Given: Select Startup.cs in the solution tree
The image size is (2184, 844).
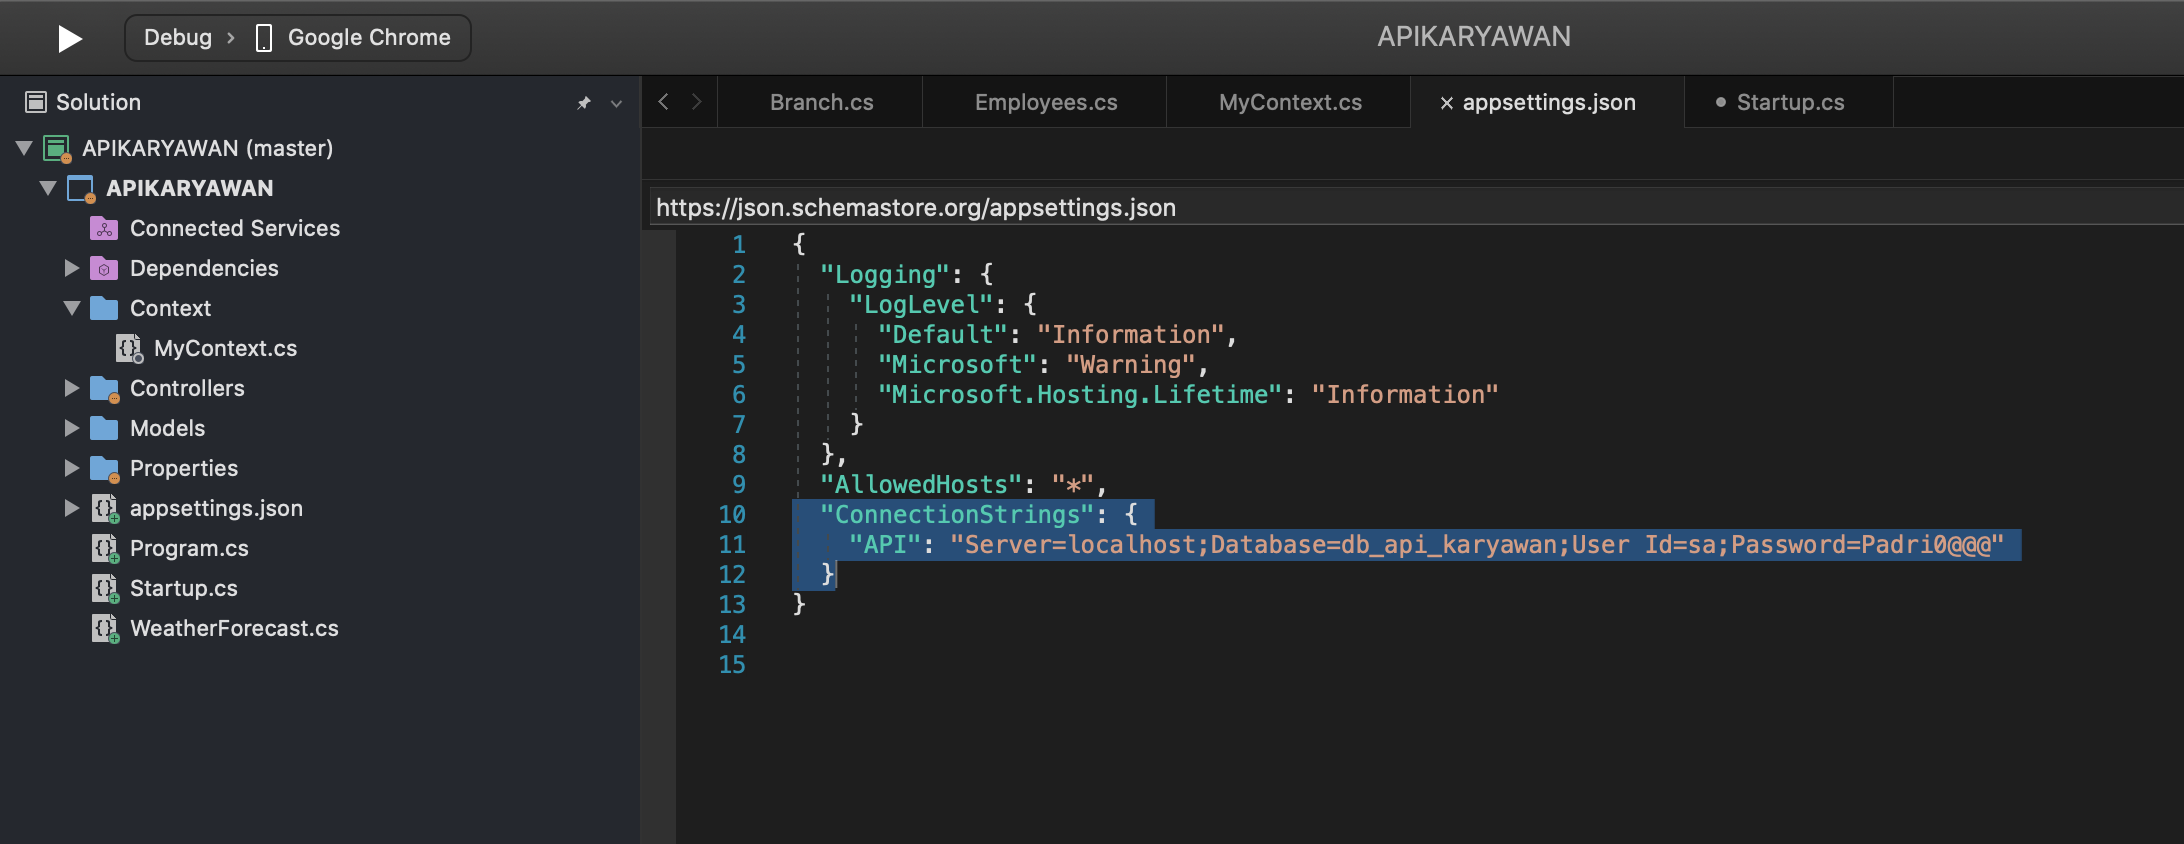Looking at the screenshot, I should pyautogui.click(x=184, y=588).
